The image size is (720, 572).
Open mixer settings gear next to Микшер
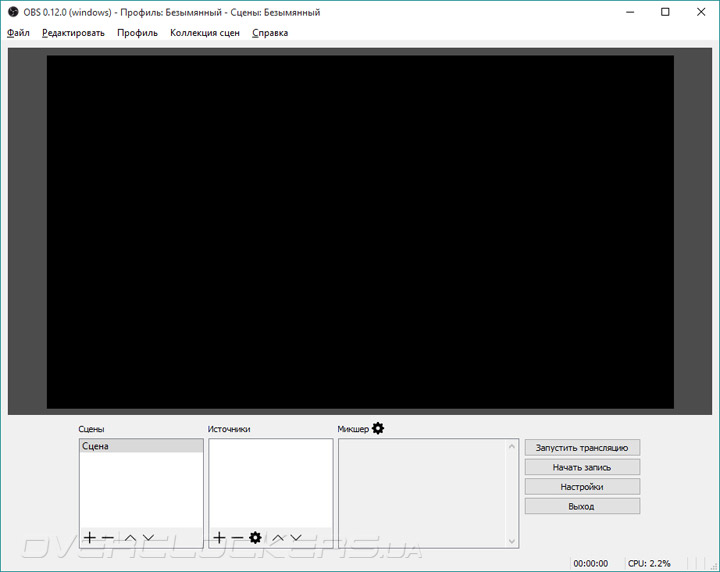(378, 428)
